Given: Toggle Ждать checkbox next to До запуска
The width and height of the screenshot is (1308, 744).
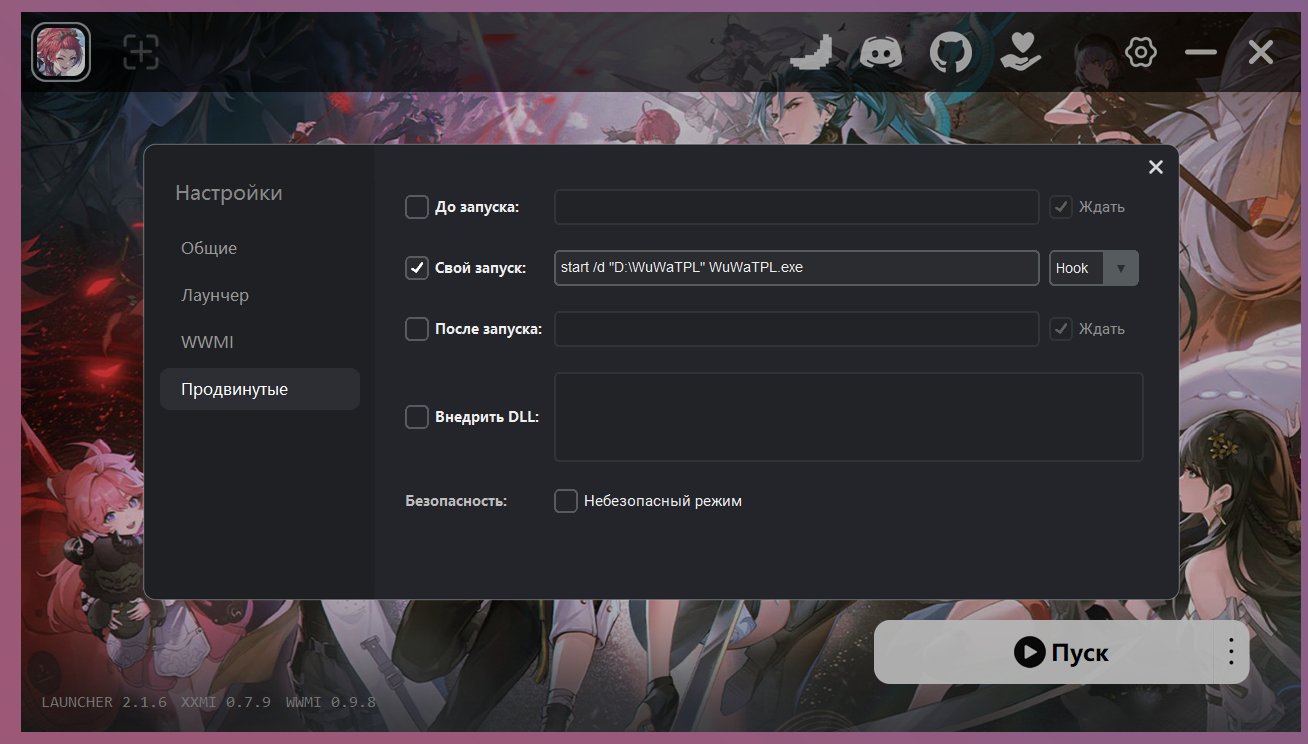Looking at the screenshot, I should point(1061,207).
